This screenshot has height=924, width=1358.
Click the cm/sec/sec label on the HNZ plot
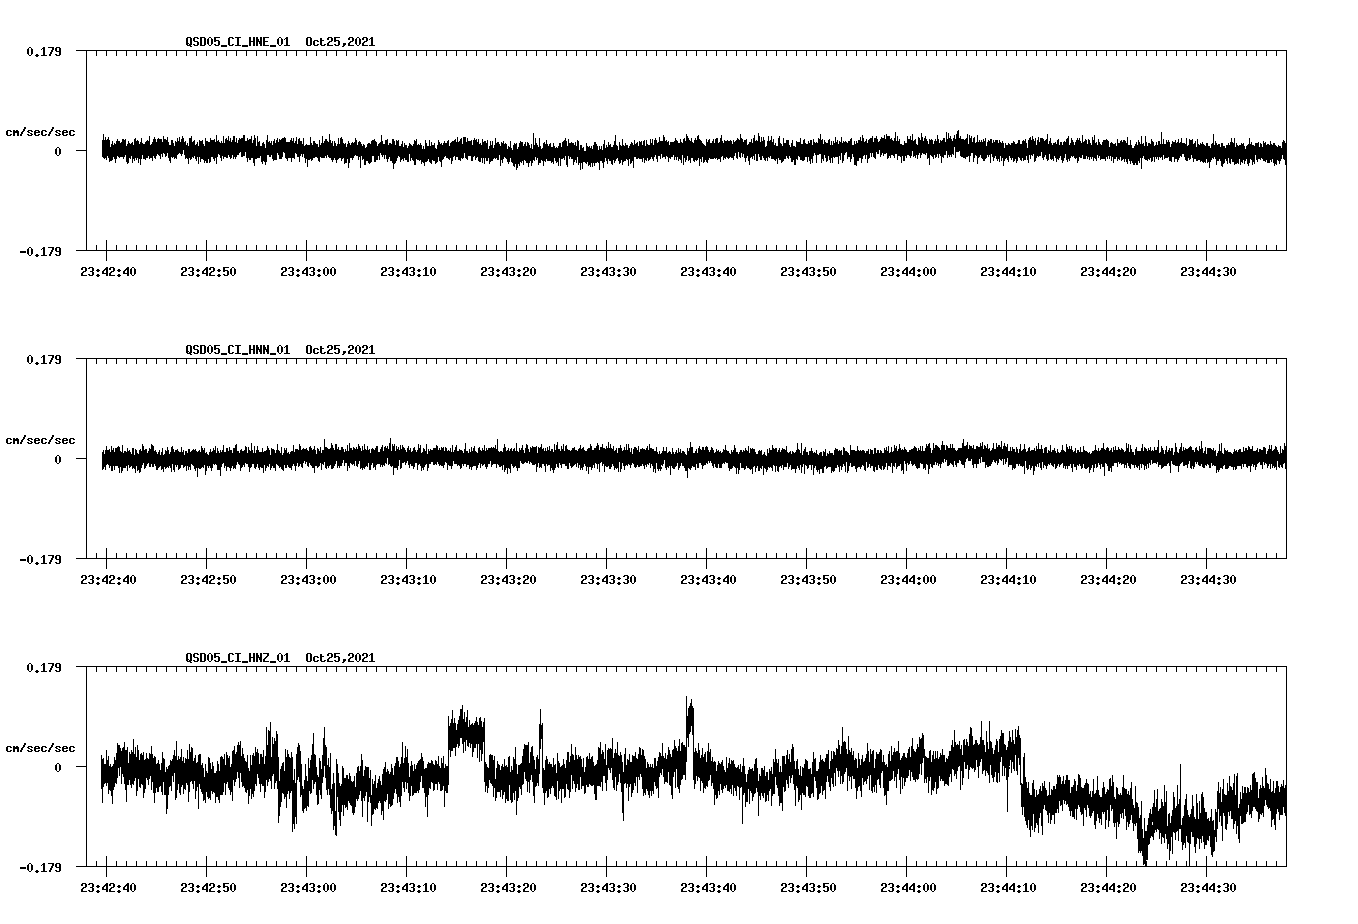(40, 748)
